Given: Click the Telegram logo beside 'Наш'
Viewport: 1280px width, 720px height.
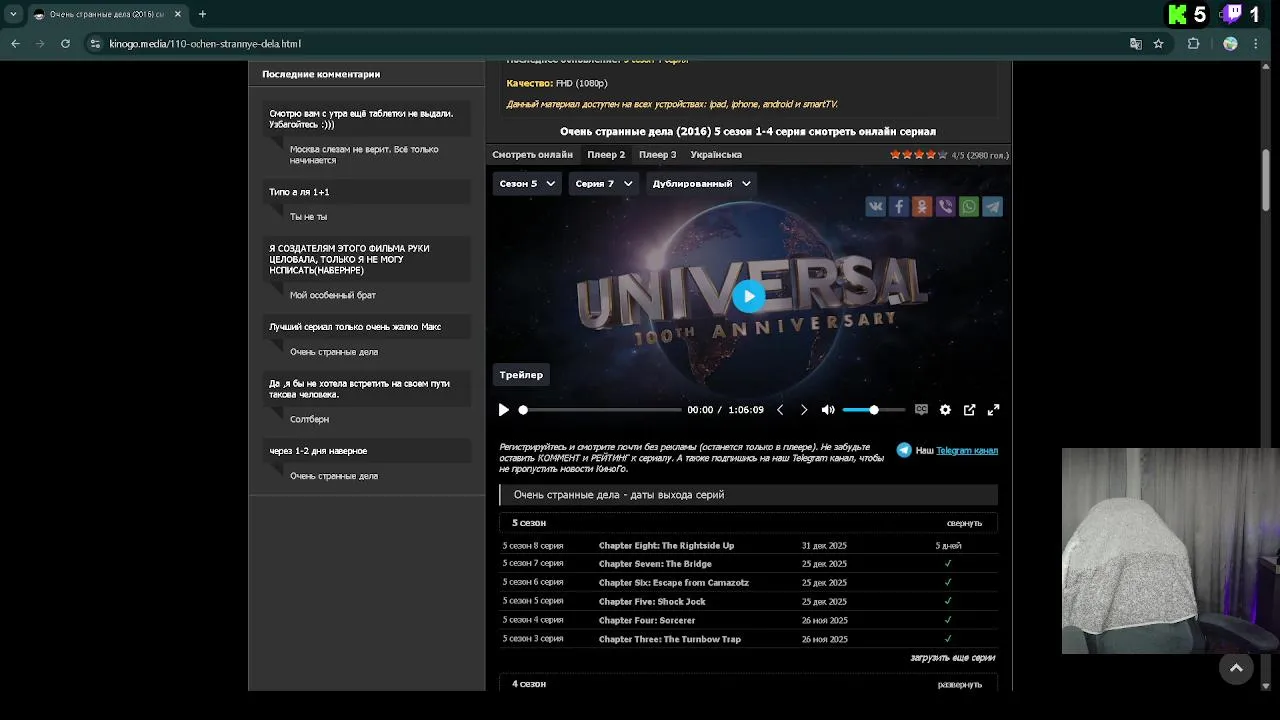Looking at the screenshot, I should pyautogui.click(x=904, y=450).
